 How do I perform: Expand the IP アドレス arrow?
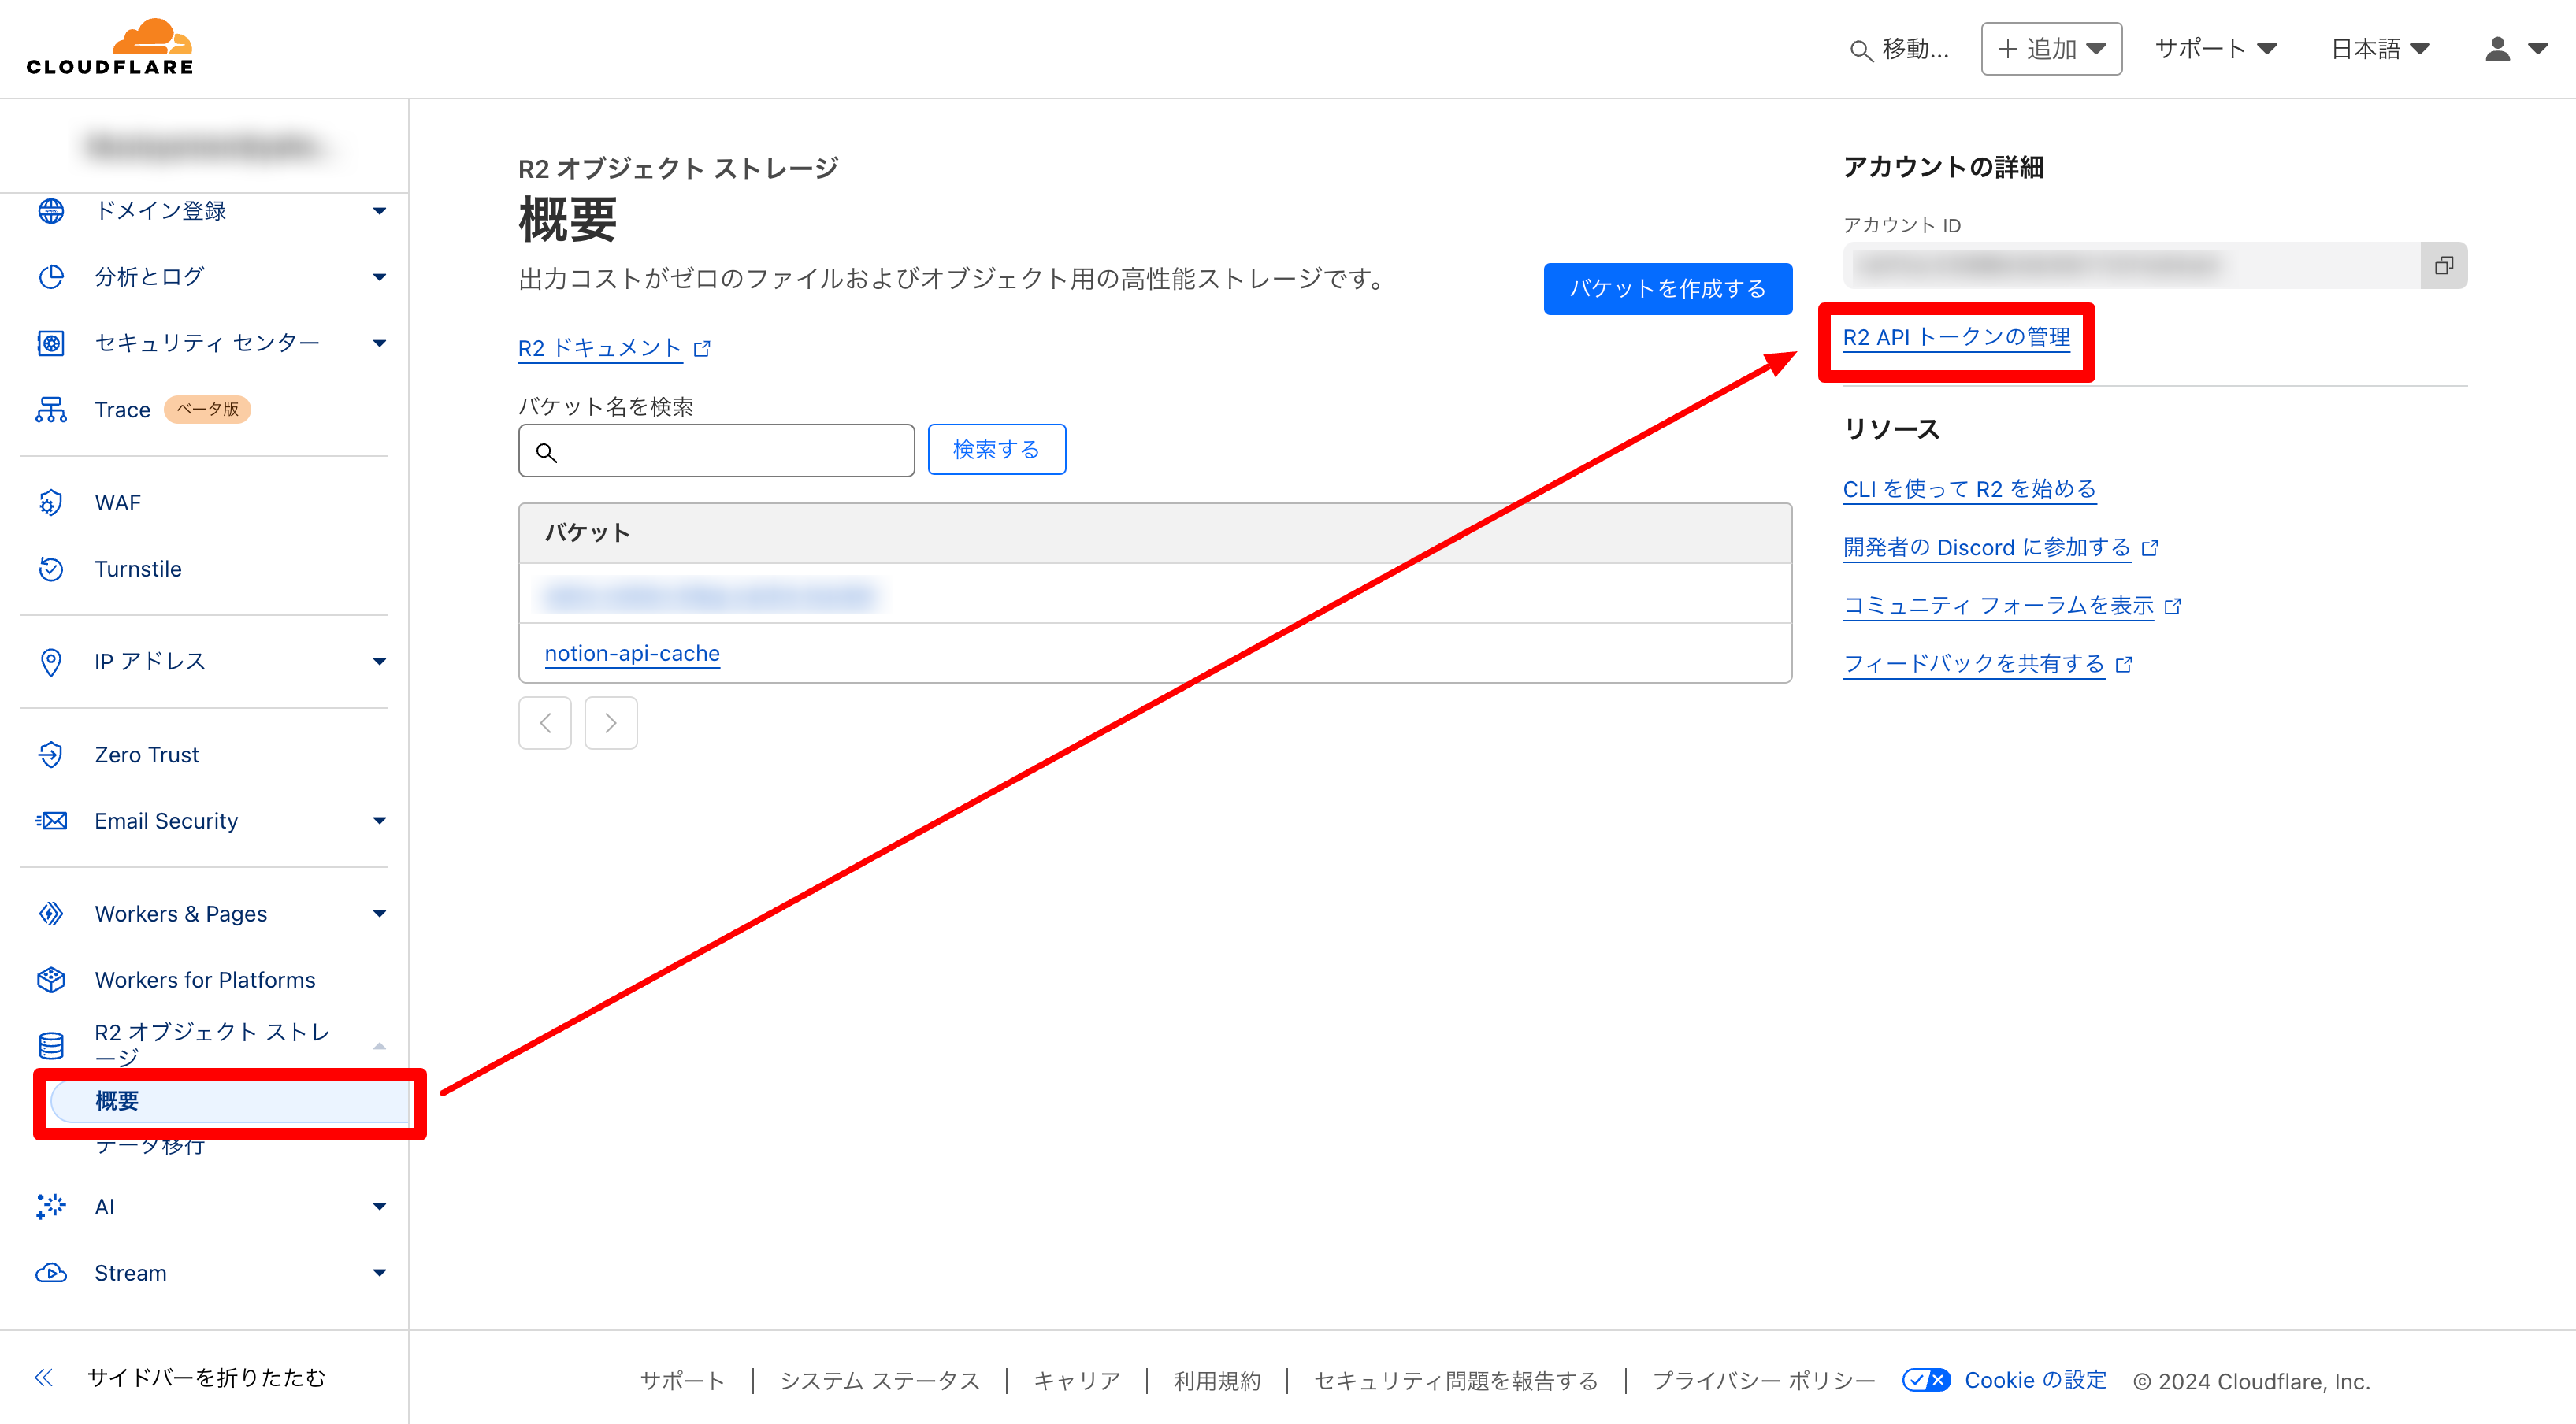(x=379, y=662)
